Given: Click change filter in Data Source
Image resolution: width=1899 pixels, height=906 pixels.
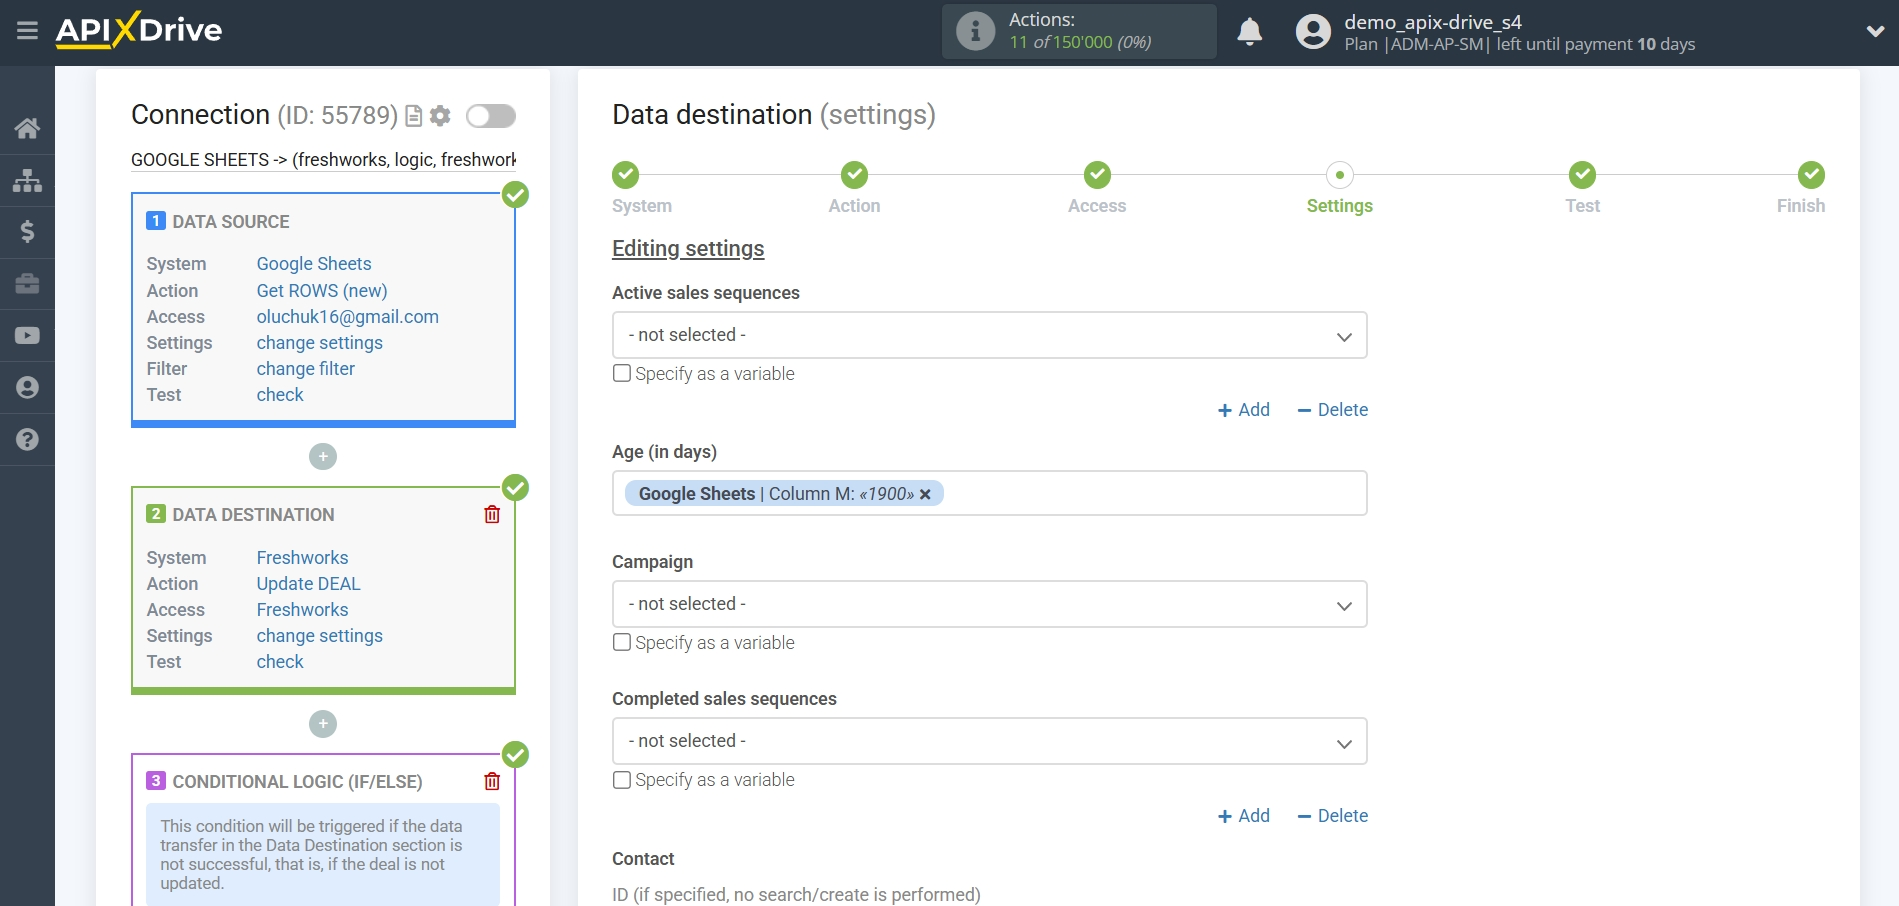Looking at the screenshot, I should click(x=305, y=369).
